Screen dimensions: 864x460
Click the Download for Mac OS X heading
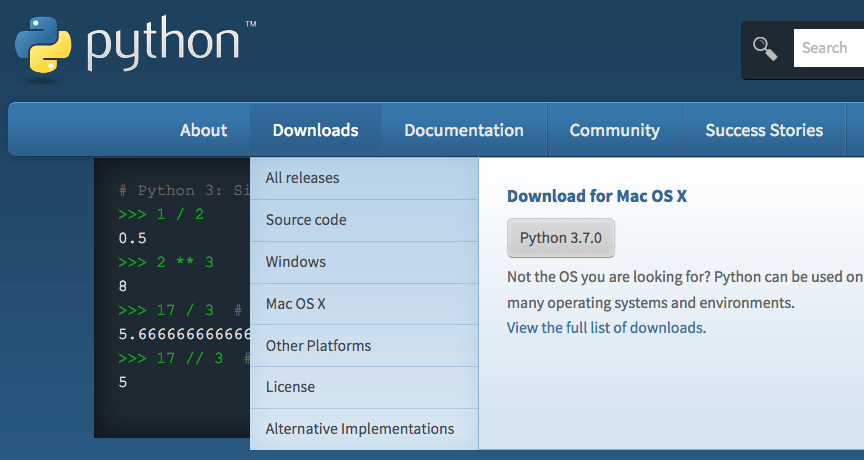pyautogui.click(x=596, y=196)
